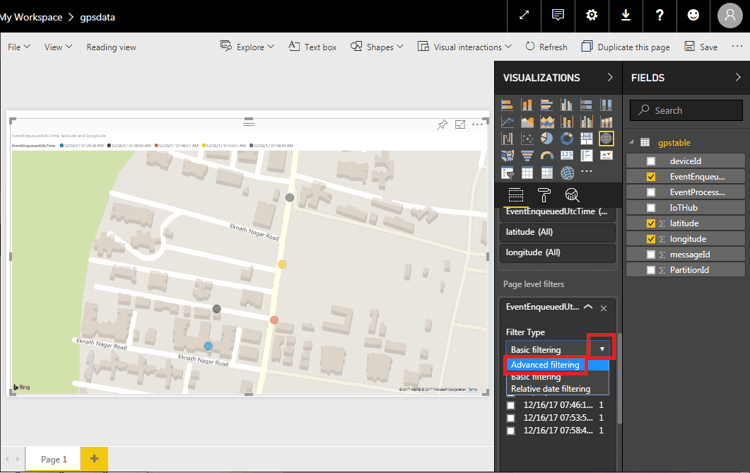This screenshot has width=750, height=473.
Task: Collapse the EventEnqueuedUt... filter card
Action: click(588, 307)
